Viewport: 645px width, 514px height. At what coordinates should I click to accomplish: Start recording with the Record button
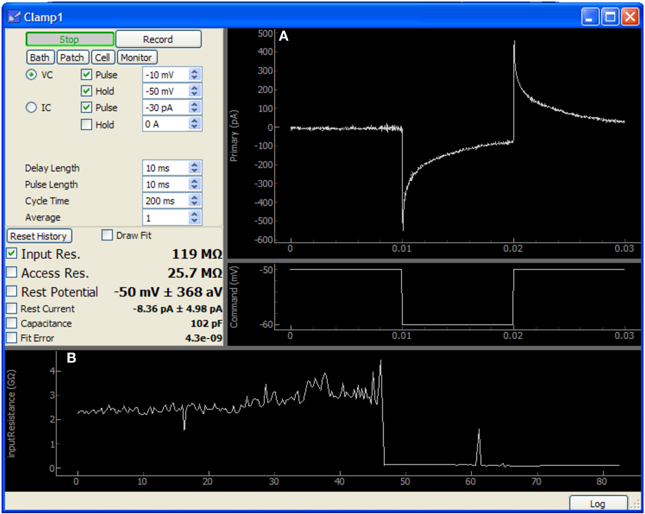[158, 39]
